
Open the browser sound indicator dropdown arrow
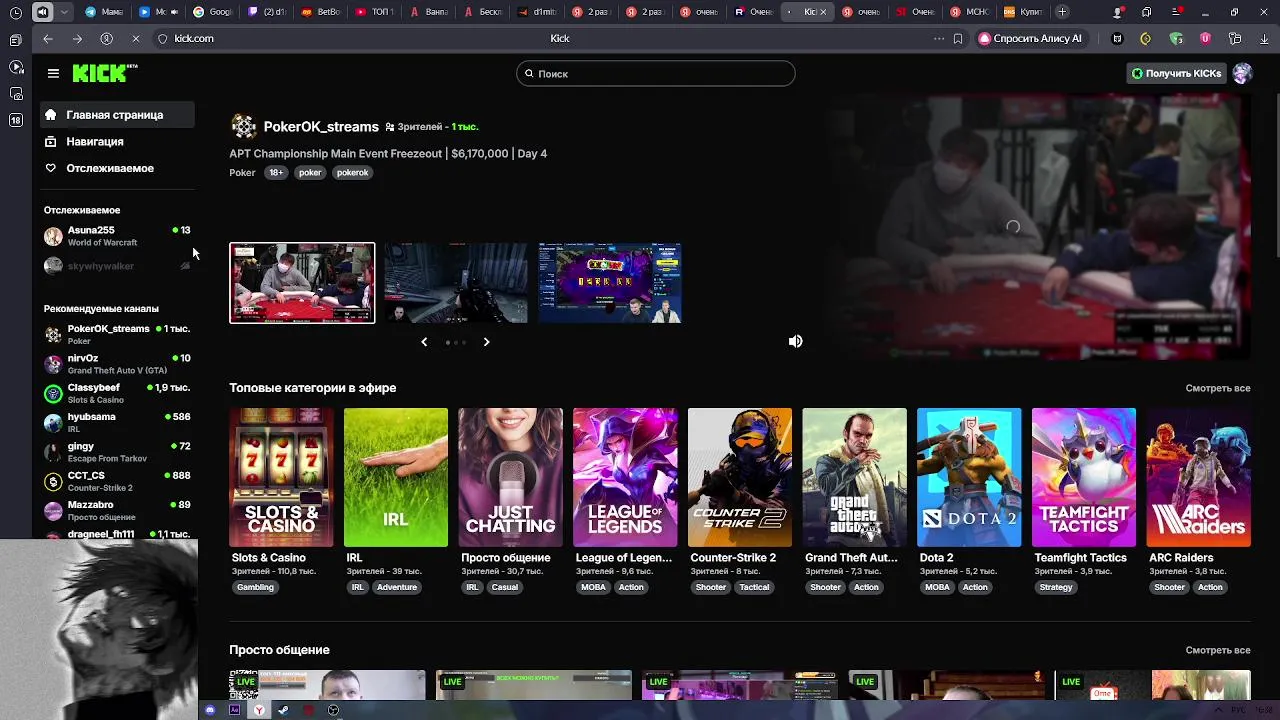[x=65, y=12]
